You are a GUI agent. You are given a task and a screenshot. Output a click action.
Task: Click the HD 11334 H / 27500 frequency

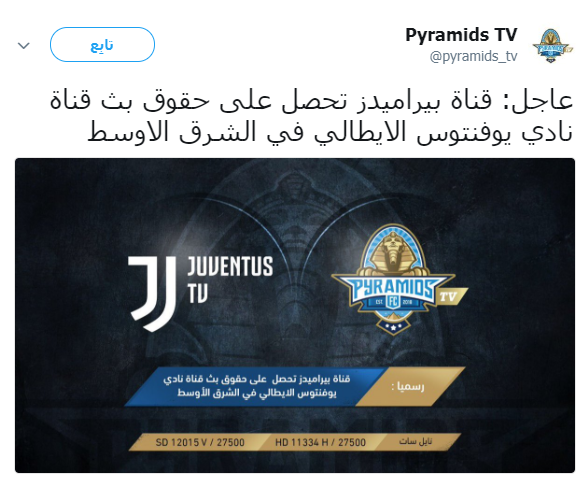[x=320, y=442]
